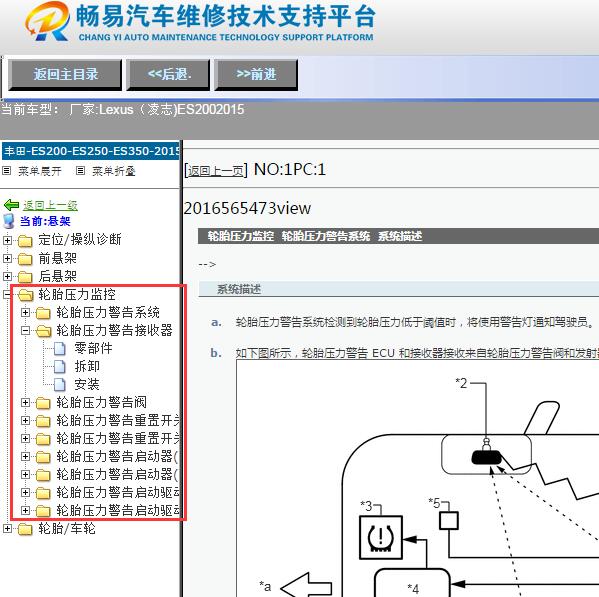The height and width of the screenshot is (597, 599).
Task: Click the platform logo icon
Action: click(48, 21)
